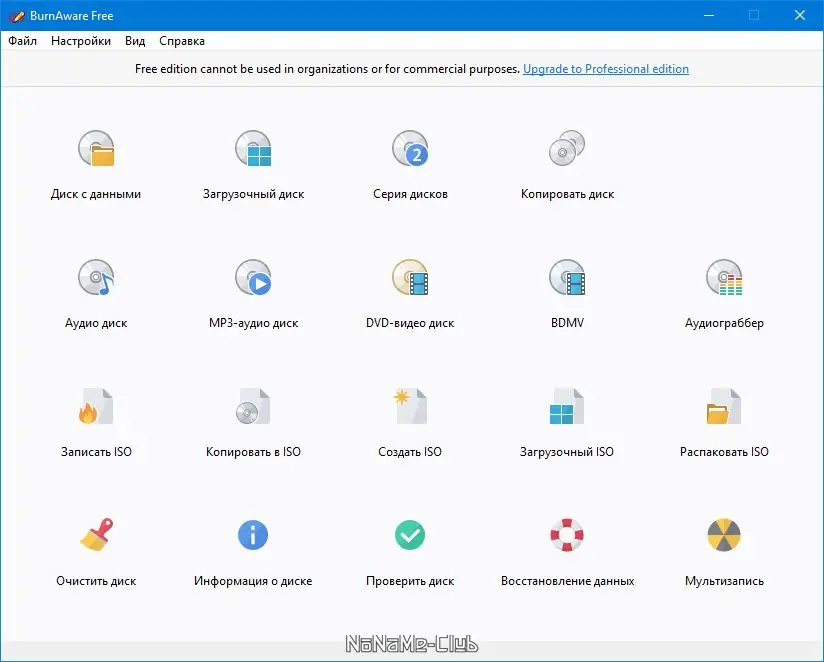Select the BDMV disc icon
The width and height of the screenshot is (824, 662).
(x=567, y=277)
